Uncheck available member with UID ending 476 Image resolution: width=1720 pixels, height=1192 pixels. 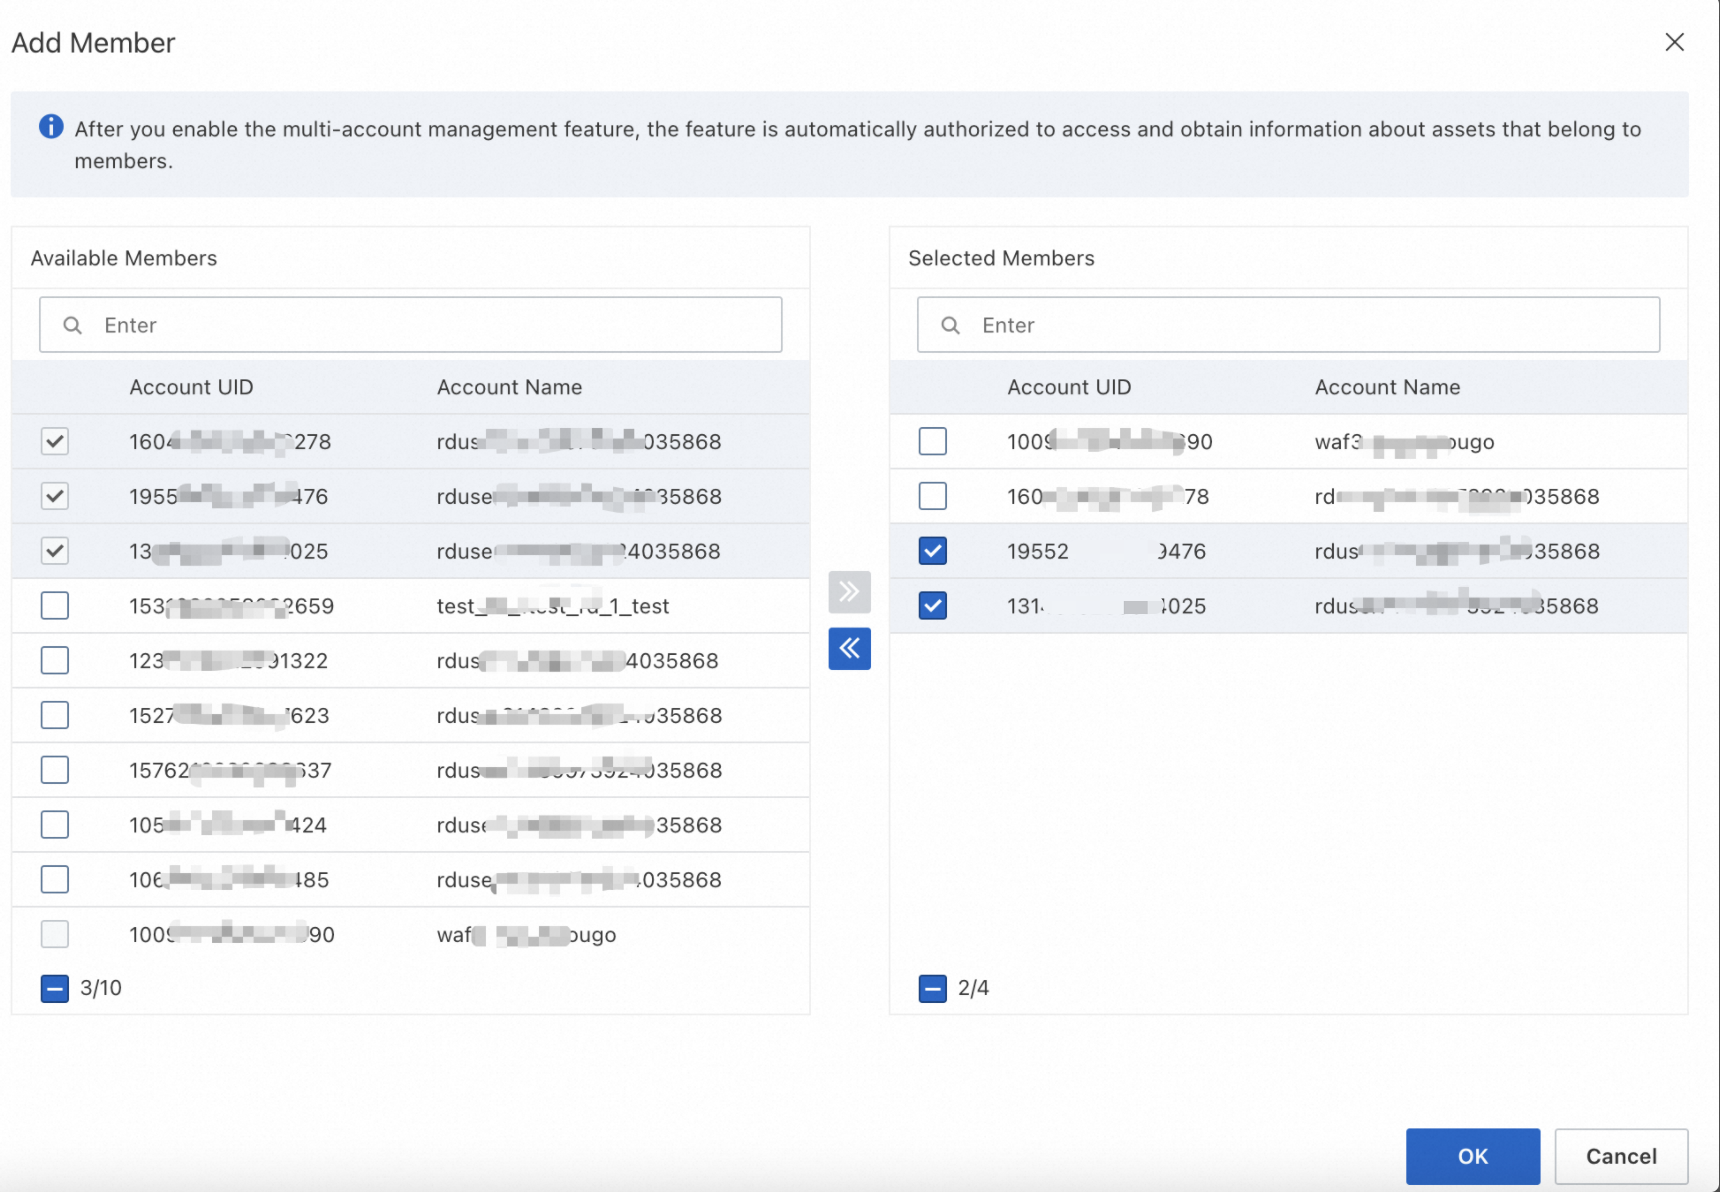pos(55,496)
